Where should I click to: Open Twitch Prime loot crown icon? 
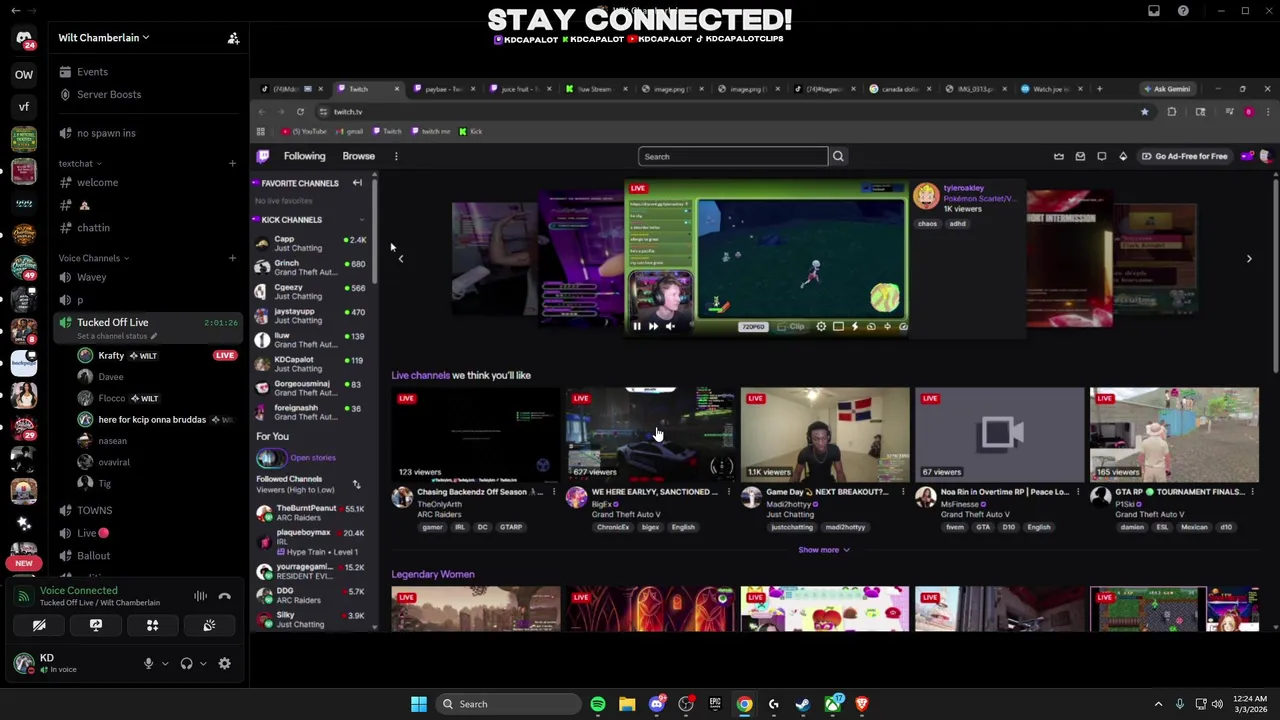pyautogui.click(x=1059, y=156)
